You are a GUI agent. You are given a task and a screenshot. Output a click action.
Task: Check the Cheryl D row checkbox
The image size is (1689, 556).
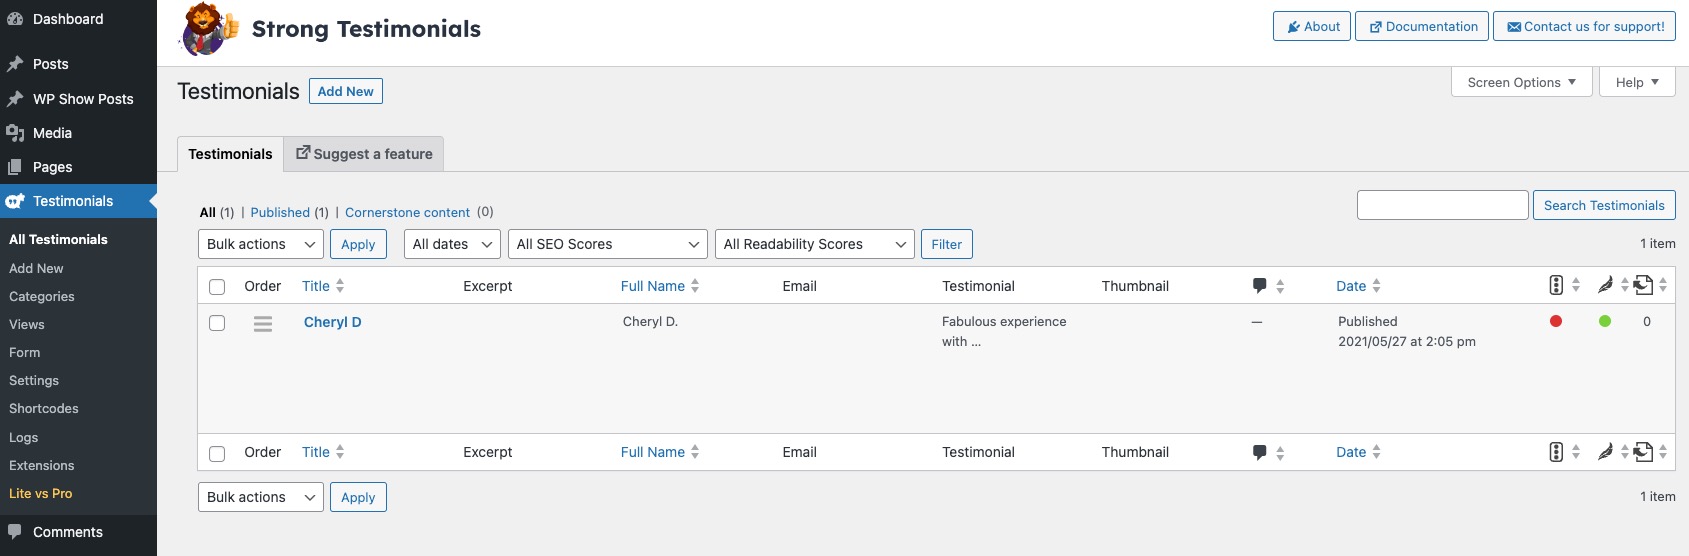(x=217, y=323)
